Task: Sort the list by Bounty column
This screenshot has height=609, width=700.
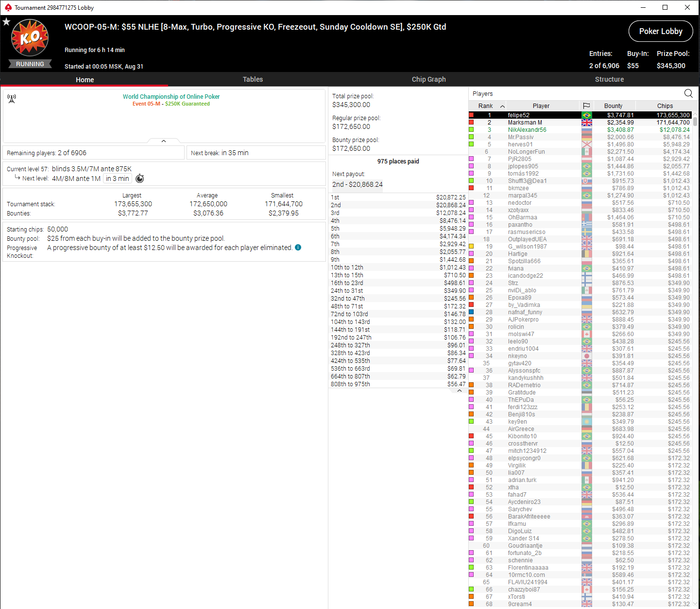Action: point(613,106)
